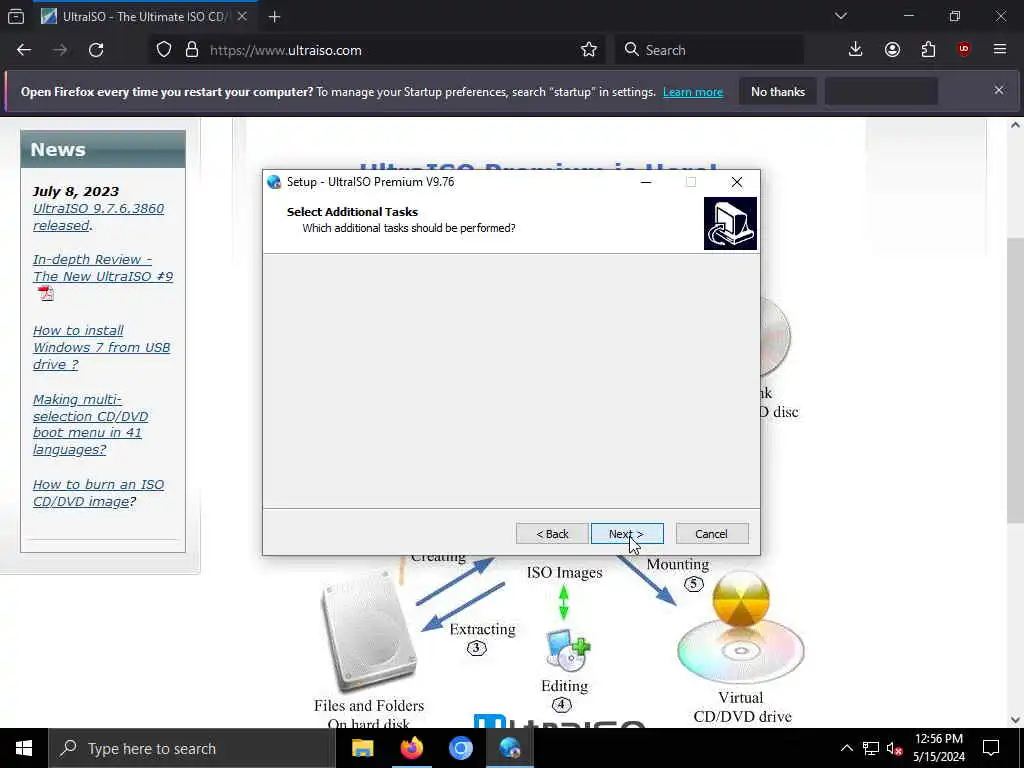This screenshot has height=768, width=1024.
Task: Show hidden system tray icons
Action: (846, 748)
